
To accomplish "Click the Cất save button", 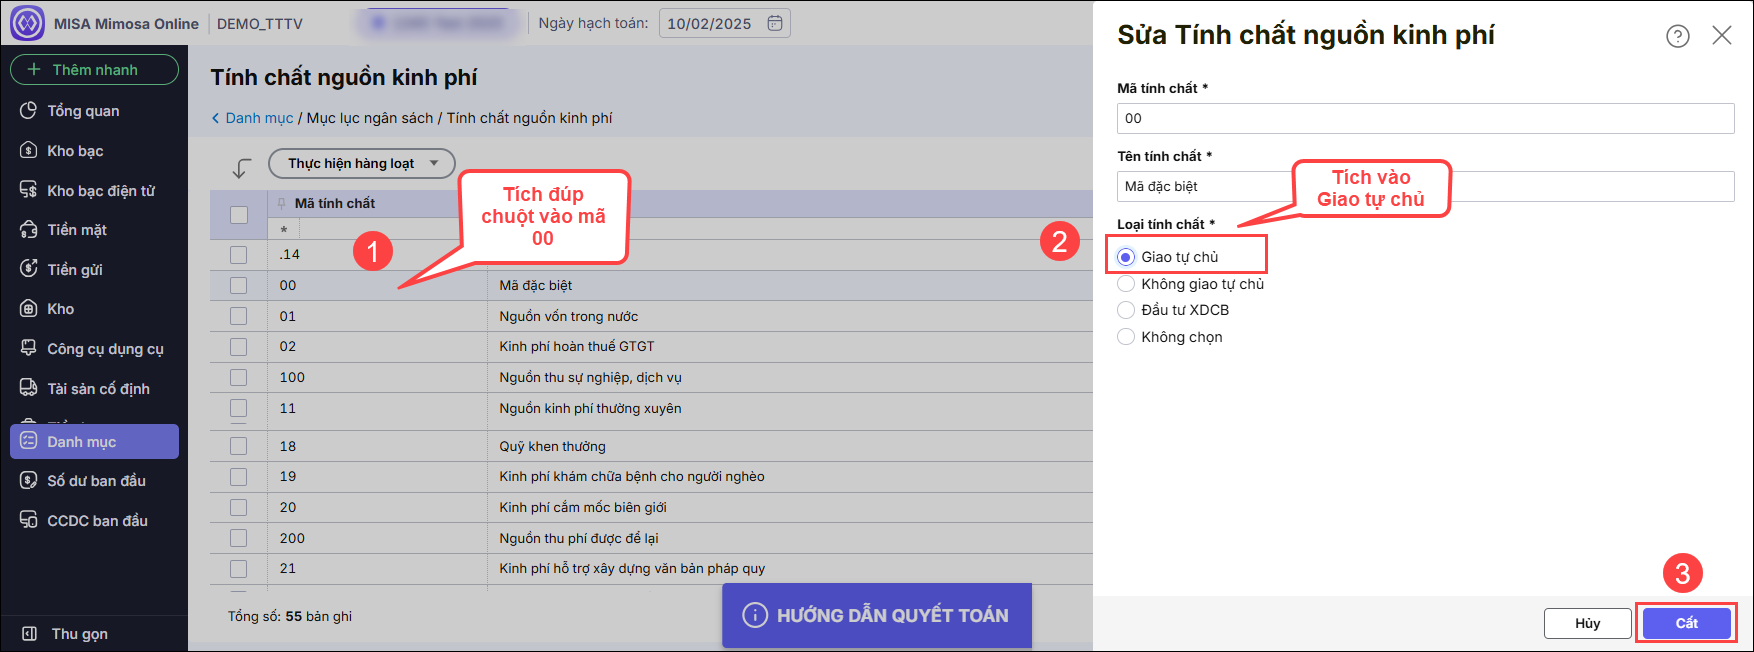I will click(1687, 623).
